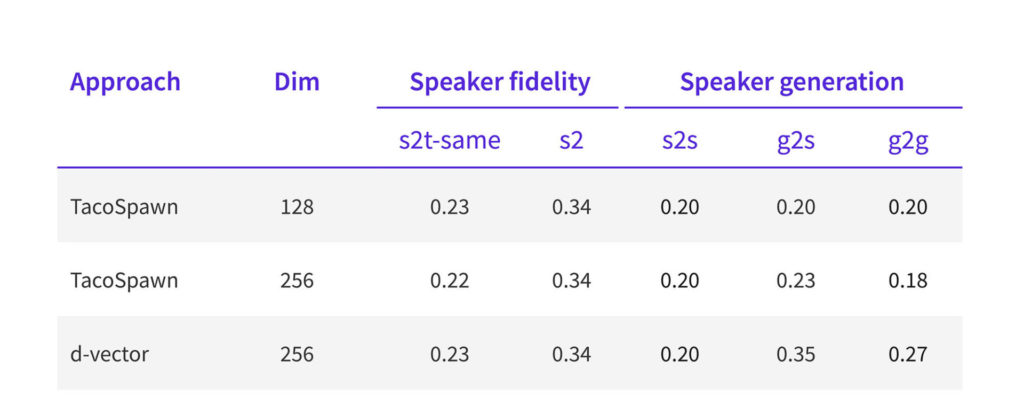Image resolution: width=1024 pixels, height=416 pixels.
Task: Click the Approach column header
Action: 125,82
